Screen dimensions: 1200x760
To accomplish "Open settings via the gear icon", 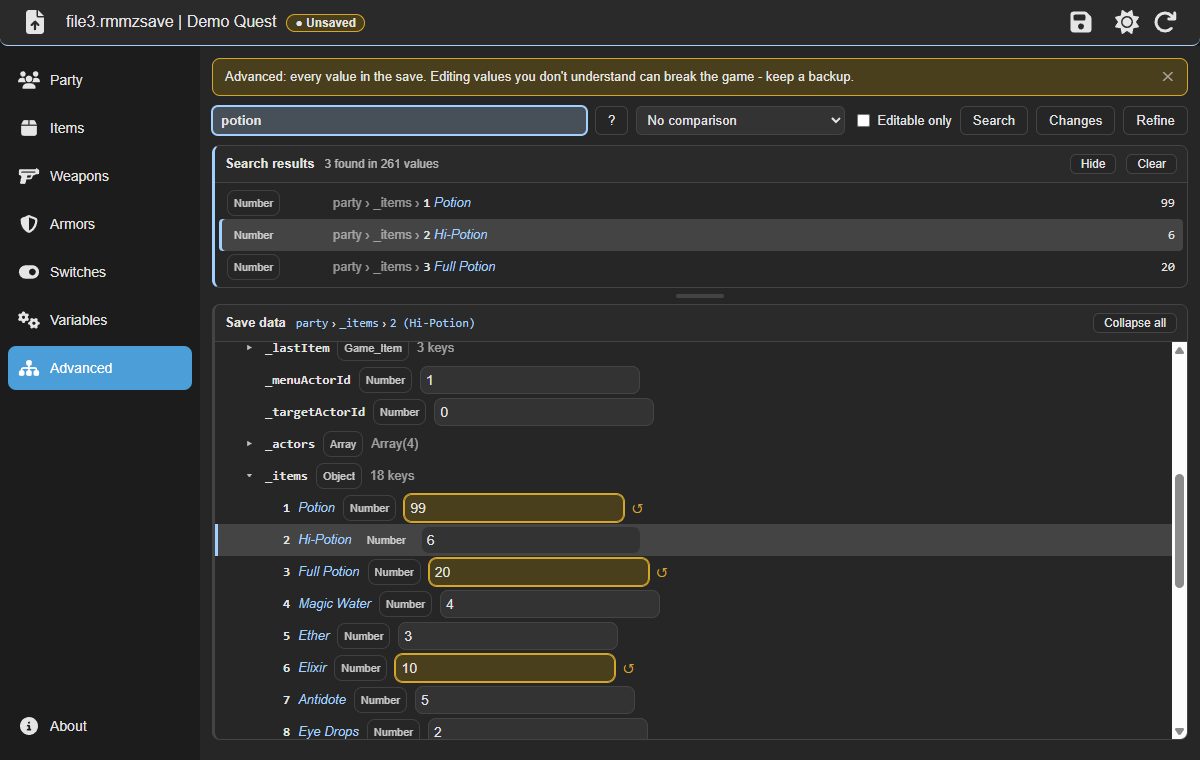I will (x=1127, y=22).
